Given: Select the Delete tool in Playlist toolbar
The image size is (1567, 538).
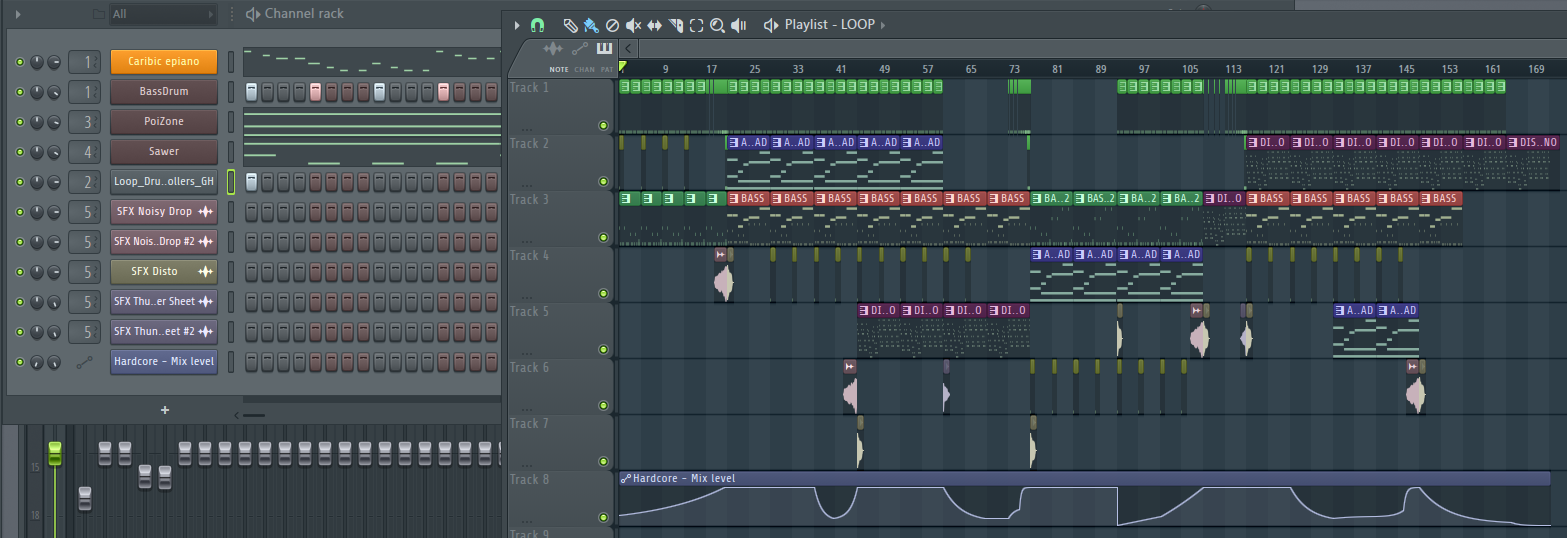Looking at the screenshot, I should pyautogui.click(x=612, y=25).
